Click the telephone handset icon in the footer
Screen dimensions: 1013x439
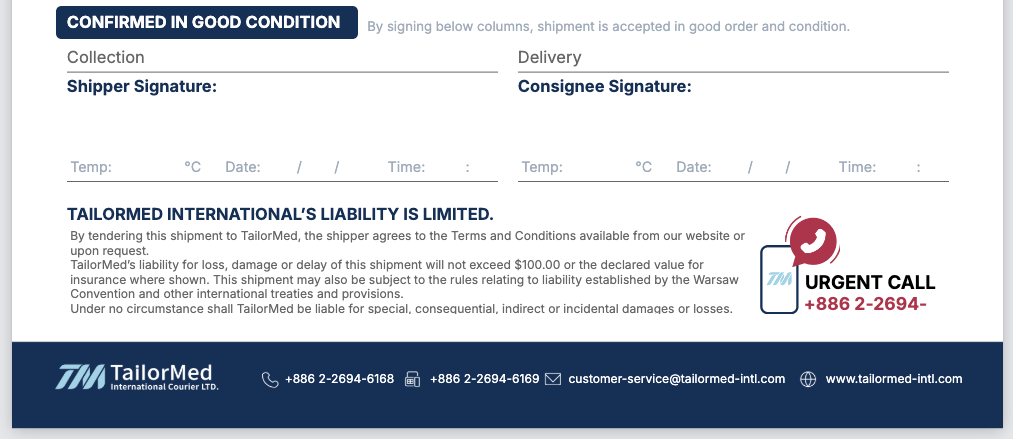(269, 380)
